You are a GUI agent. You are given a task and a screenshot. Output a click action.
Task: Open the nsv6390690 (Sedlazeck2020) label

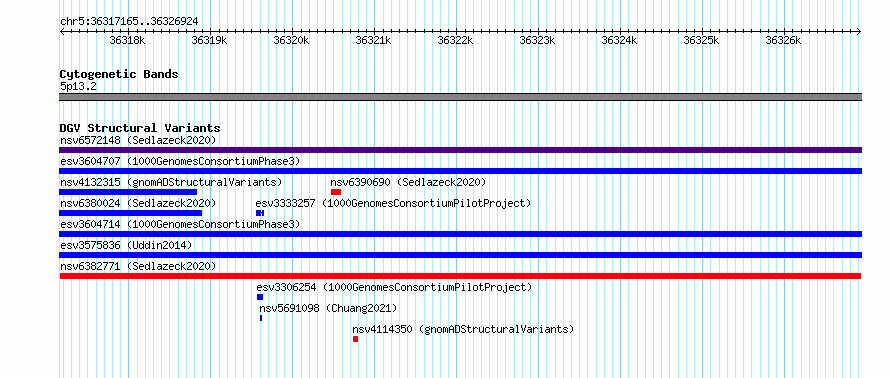409,182
